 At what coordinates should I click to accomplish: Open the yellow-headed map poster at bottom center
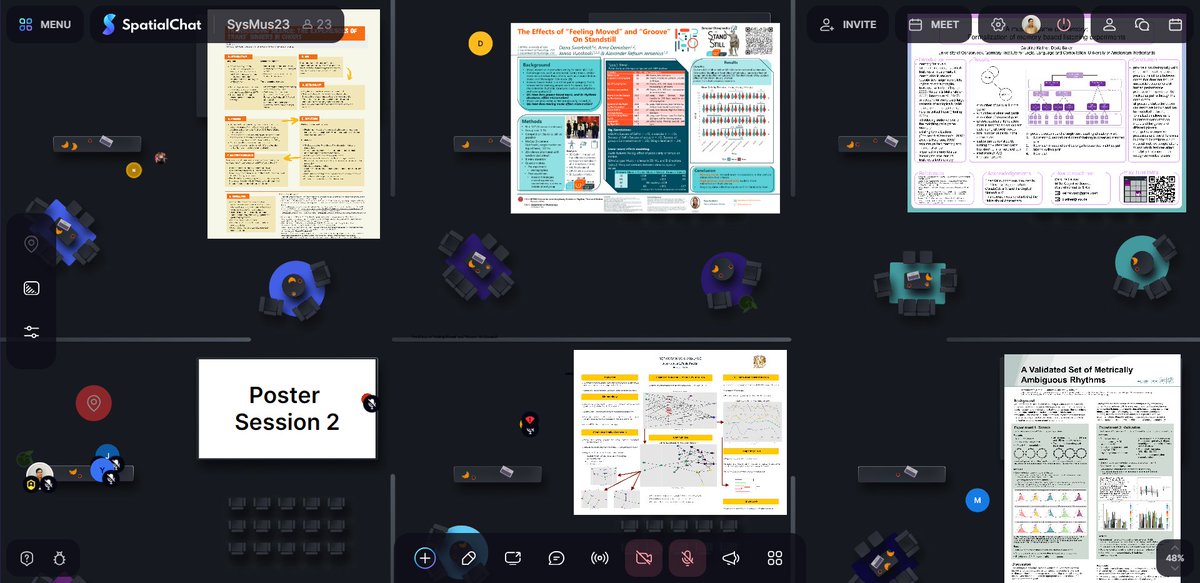coord(680,432)
